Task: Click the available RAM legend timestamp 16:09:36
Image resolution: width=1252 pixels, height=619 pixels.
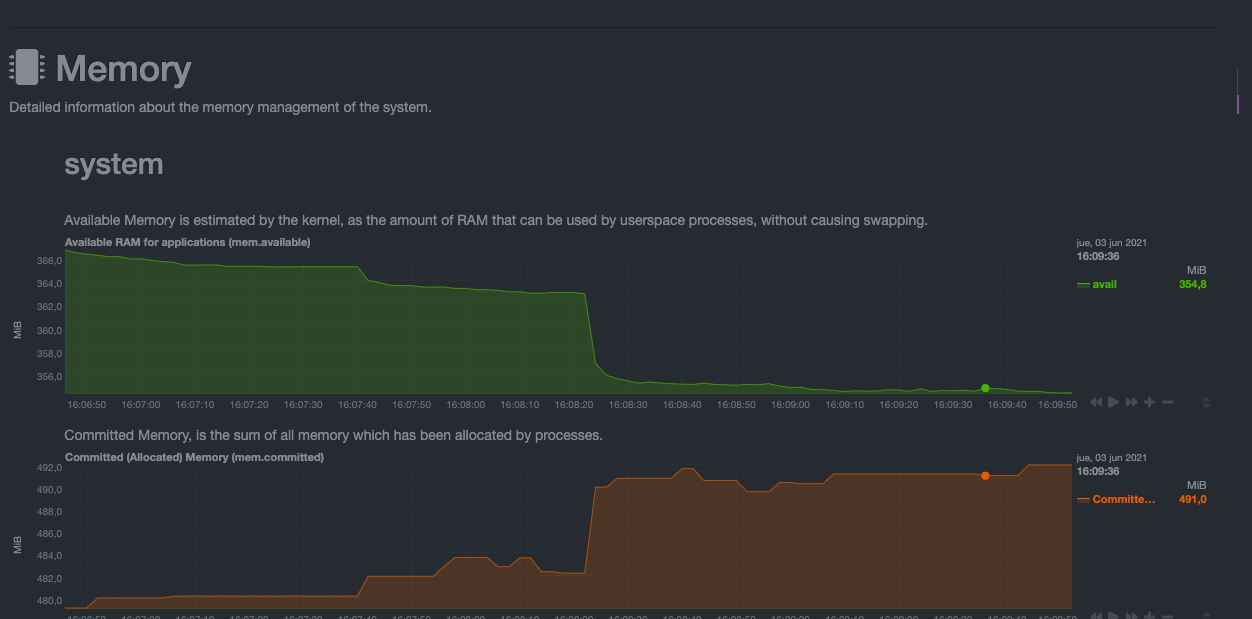Action: 1097,256
